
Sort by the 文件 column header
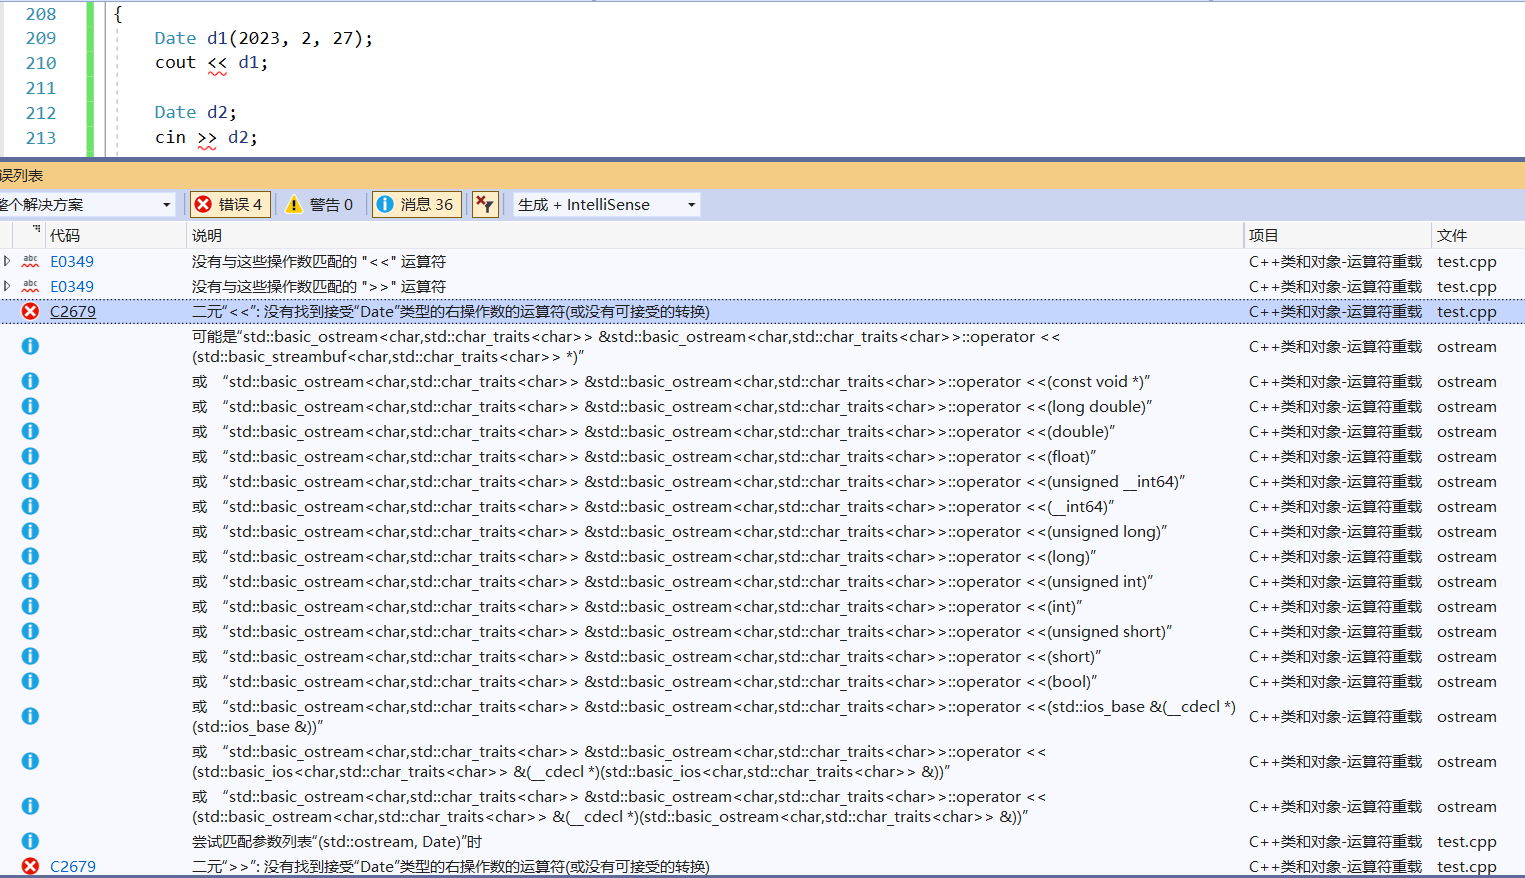coord(1478,236)
